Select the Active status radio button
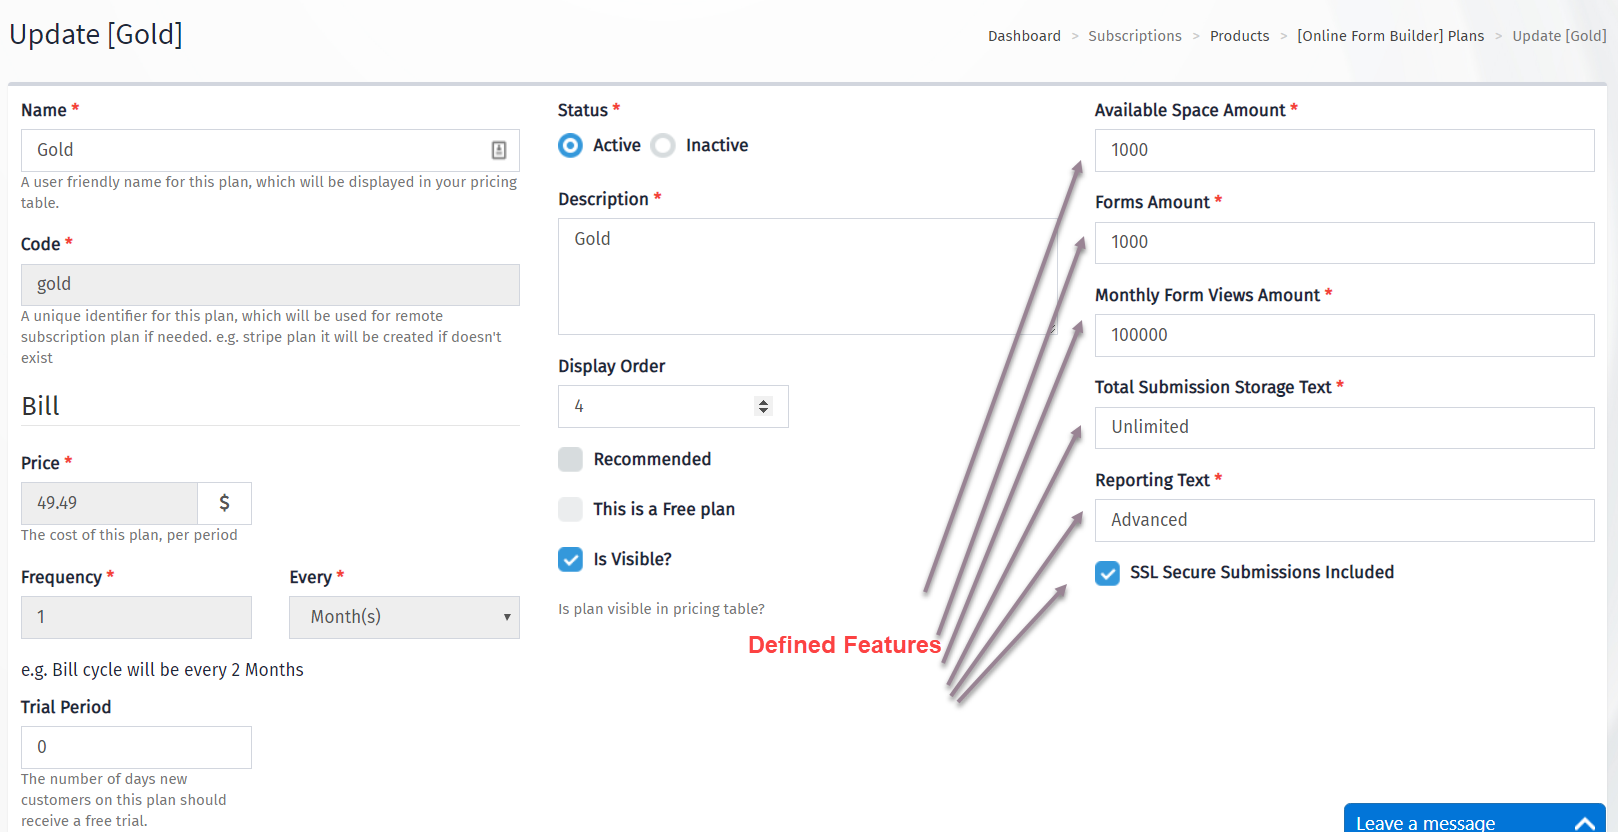This screenshot has width=1618, height=832. (570, 146)
